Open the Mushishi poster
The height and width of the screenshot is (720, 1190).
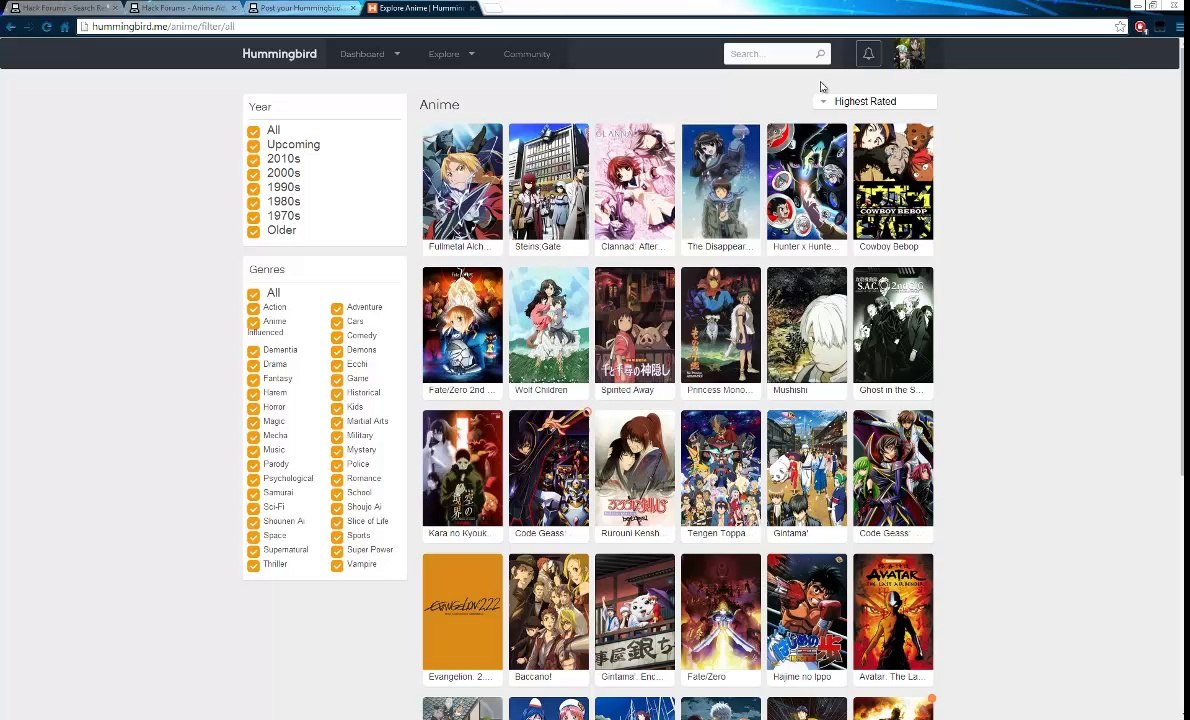[807, 325]
